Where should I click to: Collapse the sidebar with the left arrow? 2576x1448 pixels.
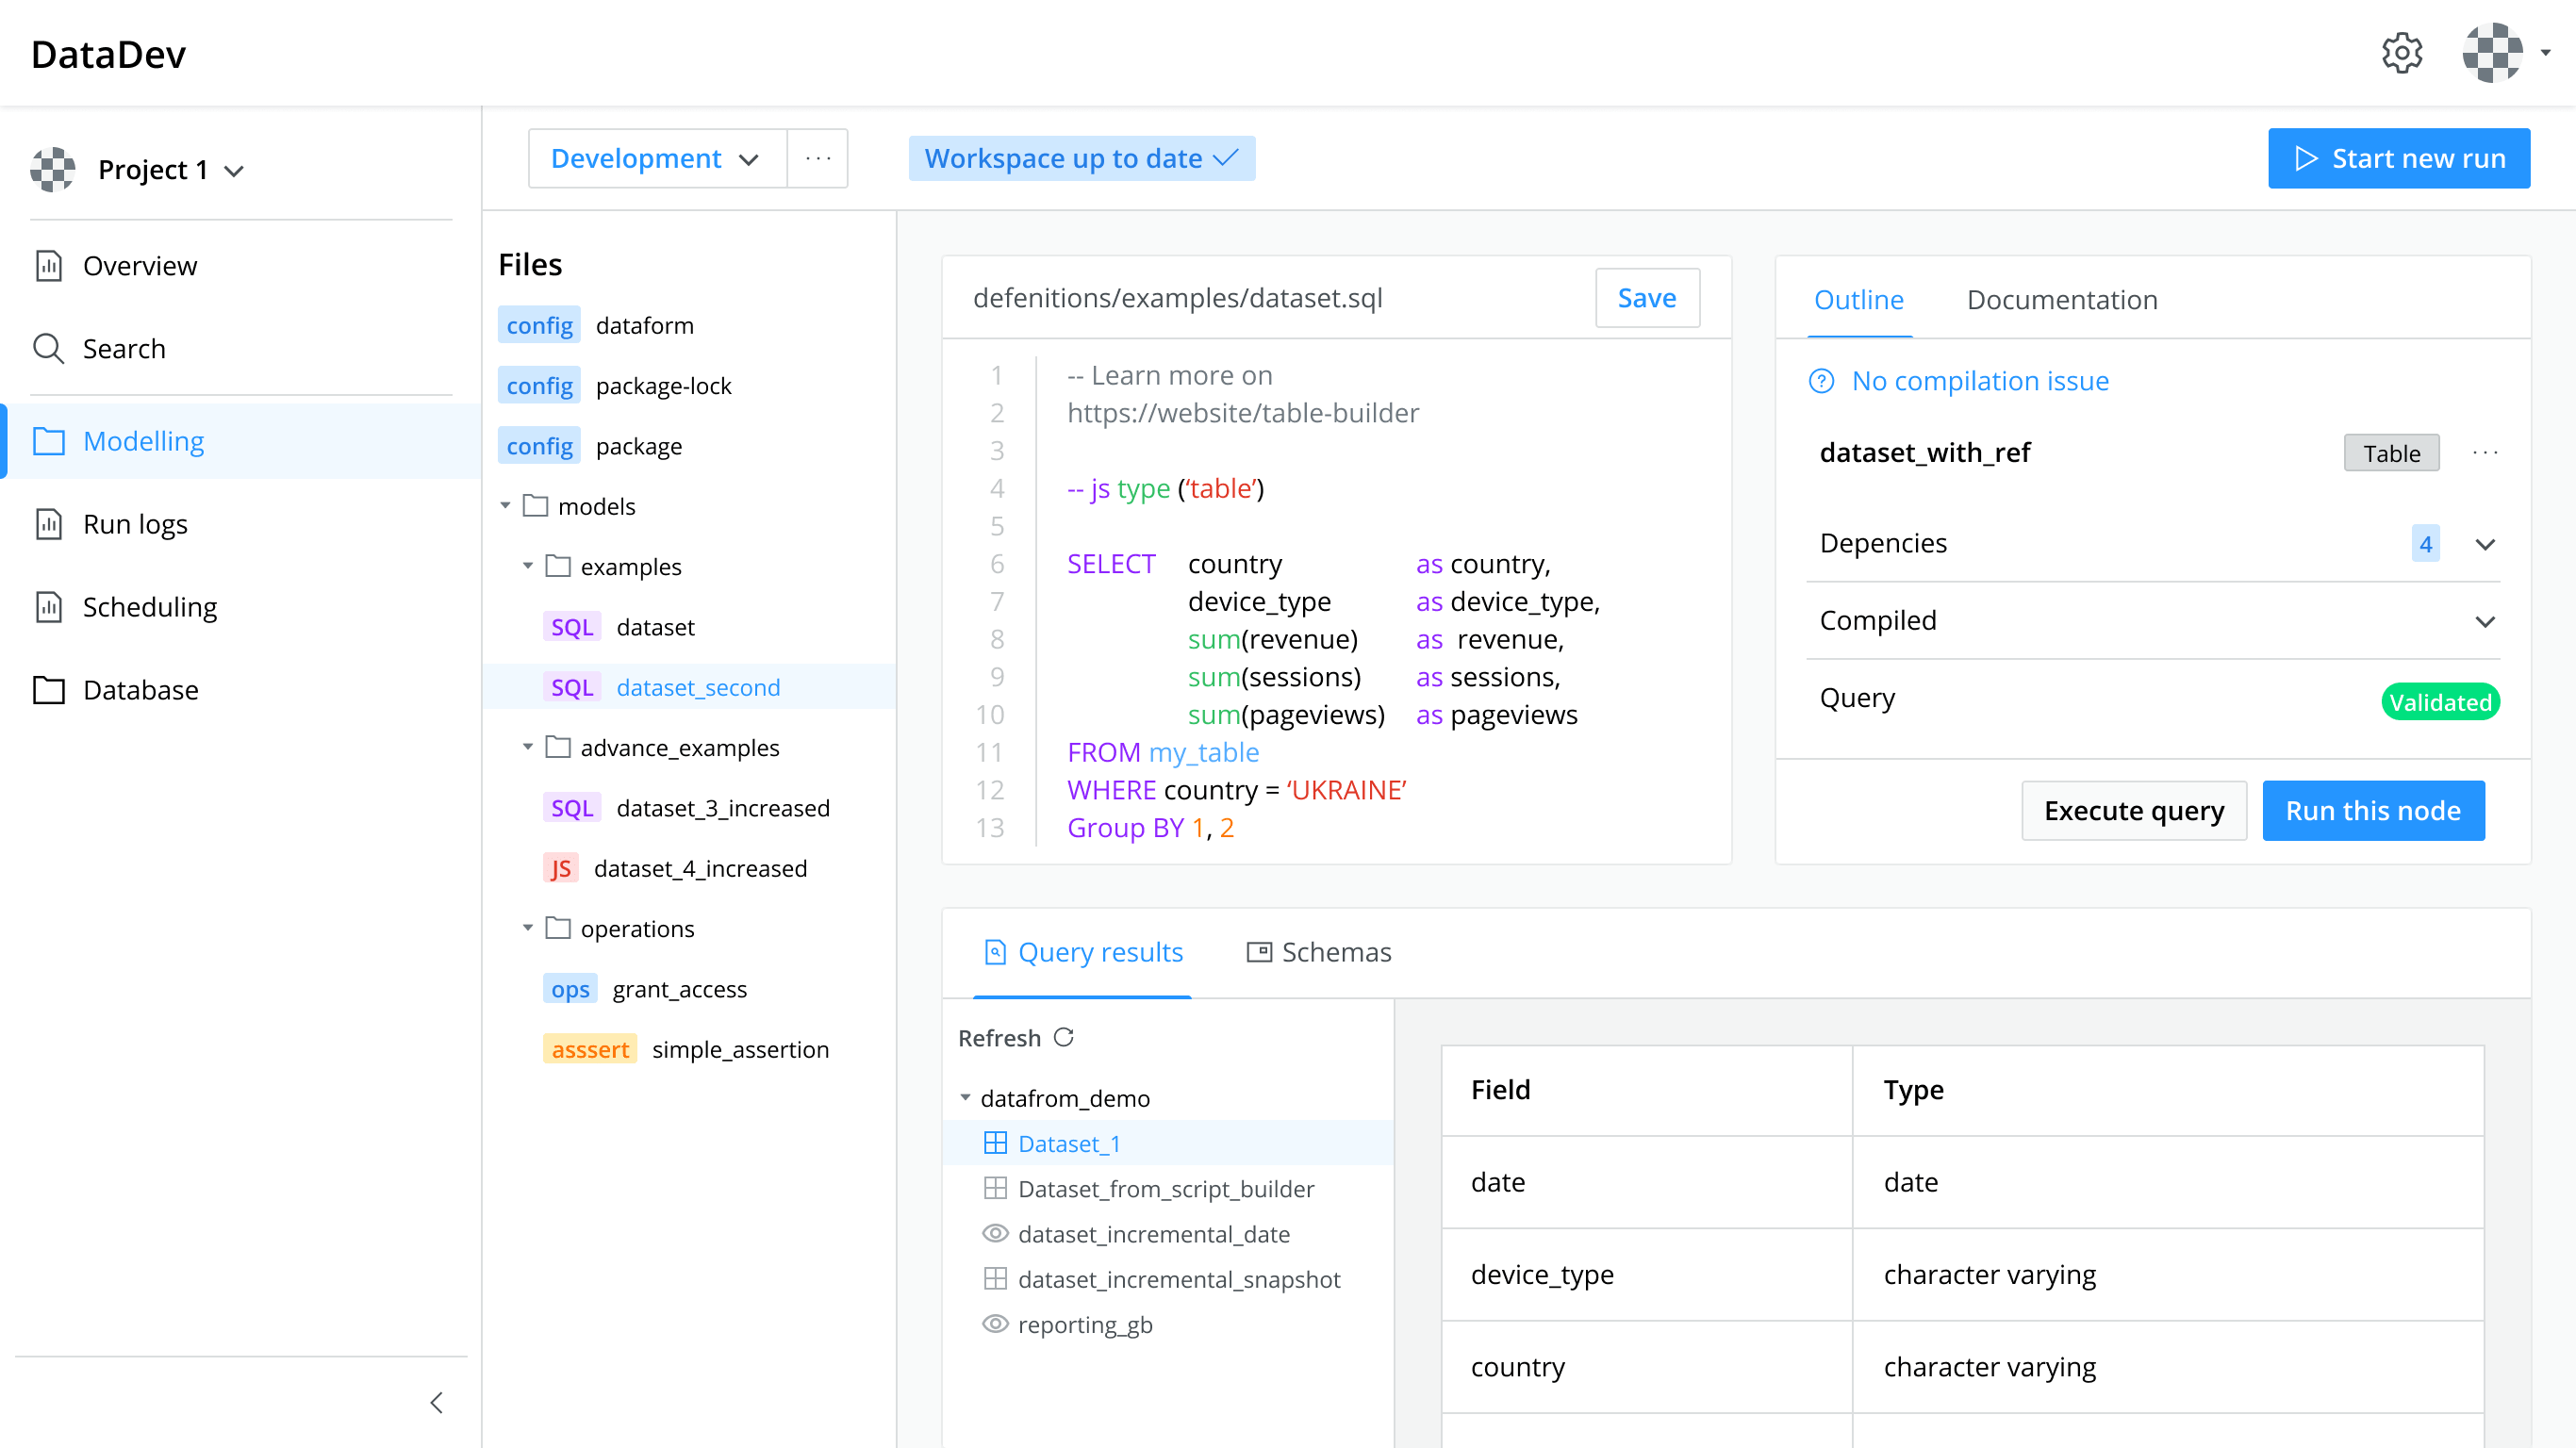[436, 1402]
